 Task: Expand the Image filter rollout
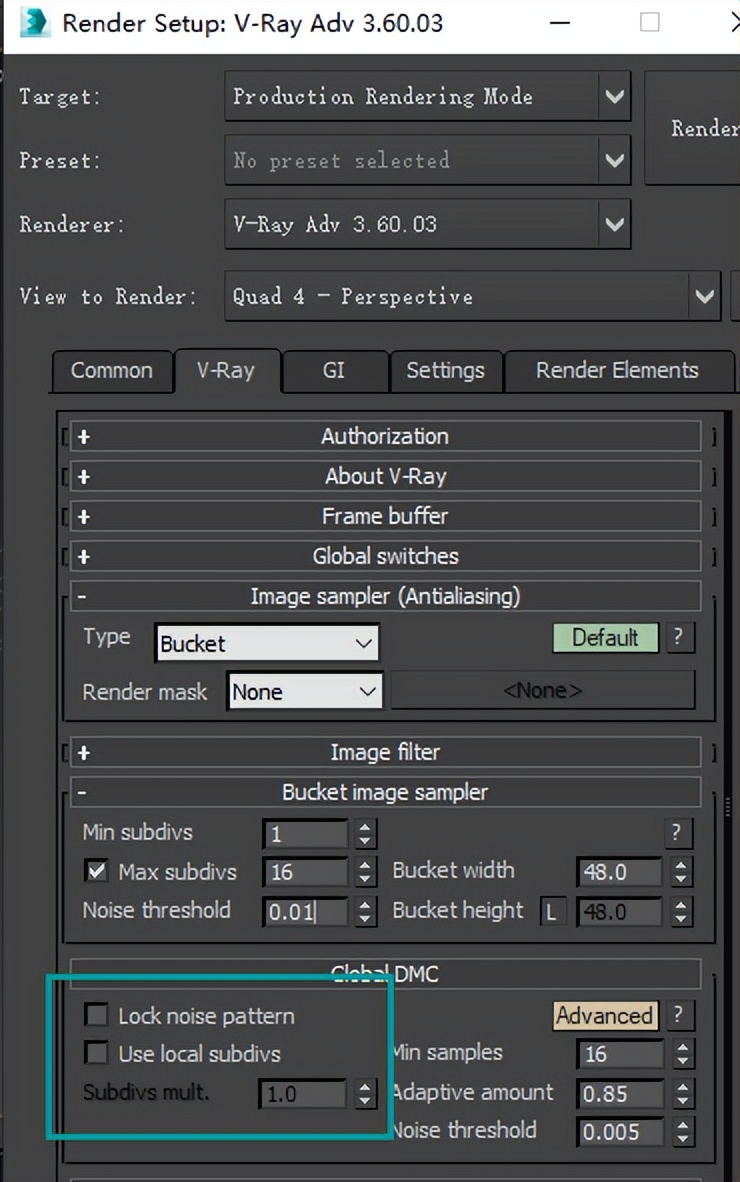(385, 752)
